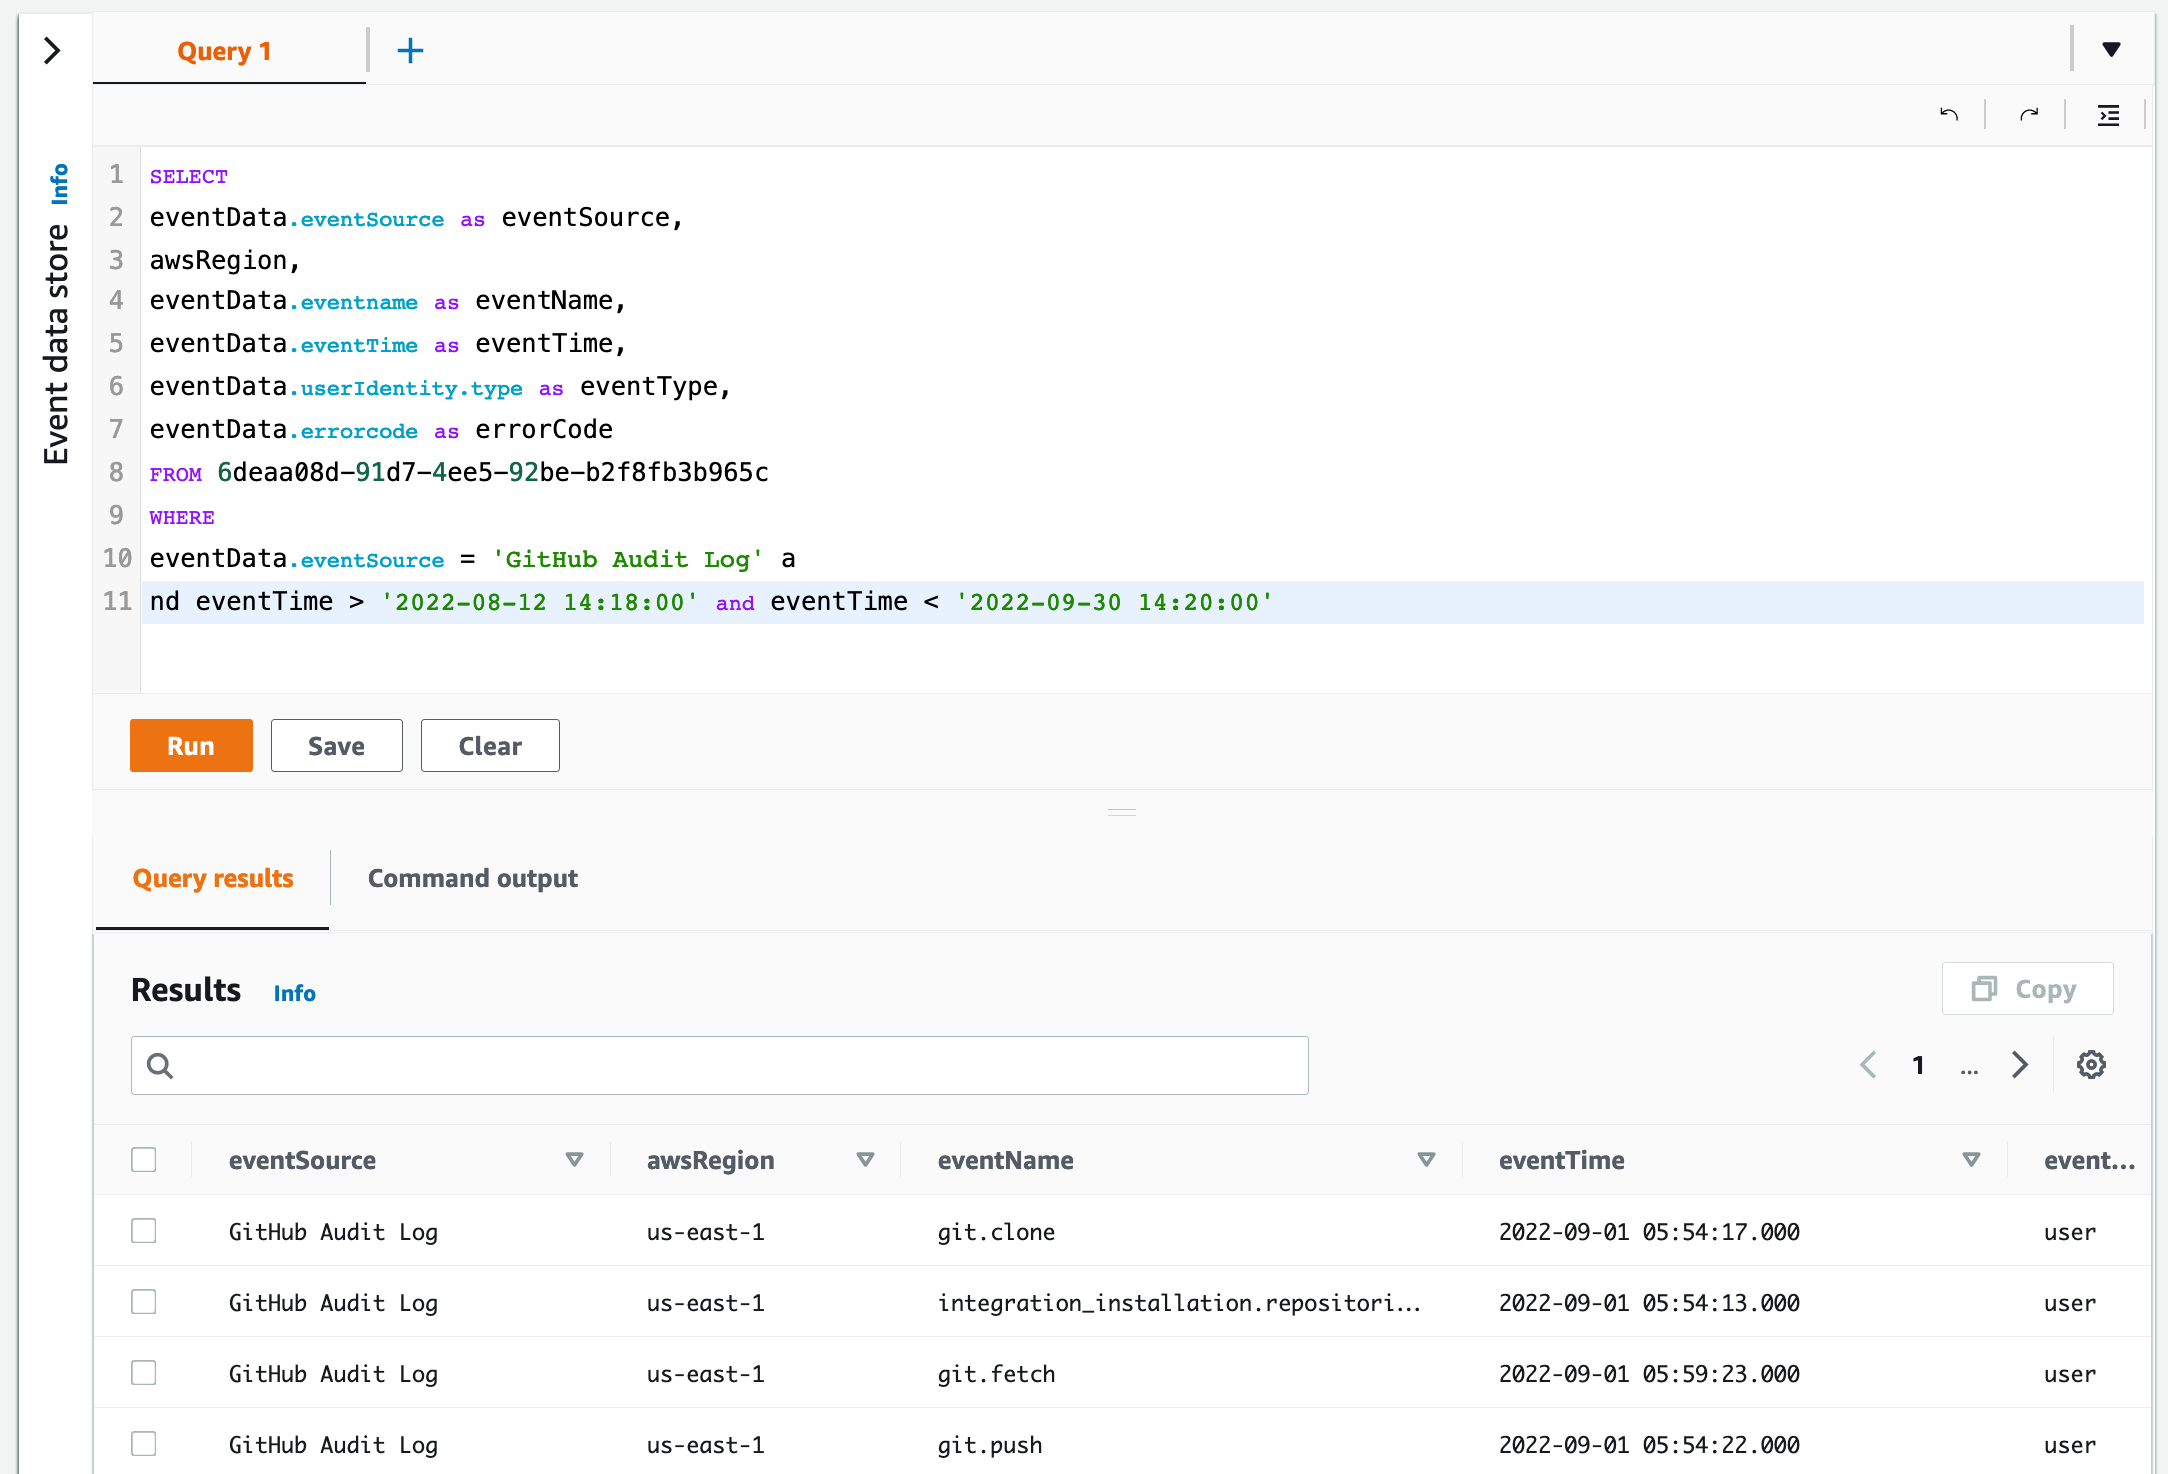The height and width of the screenshot is (1474, 2168).
Task: Click the format query indent icon
Action: point(2108,115)
